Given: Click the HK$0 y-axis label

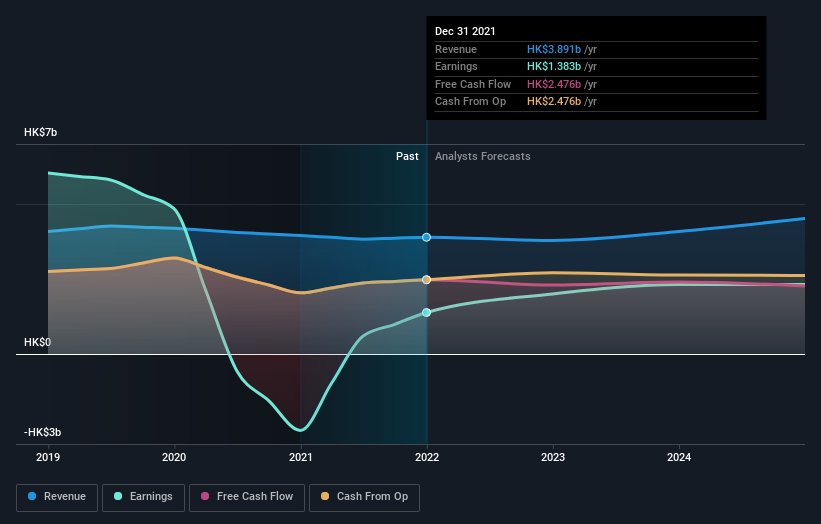Looking at the screenshot, I should click(37, 342).
